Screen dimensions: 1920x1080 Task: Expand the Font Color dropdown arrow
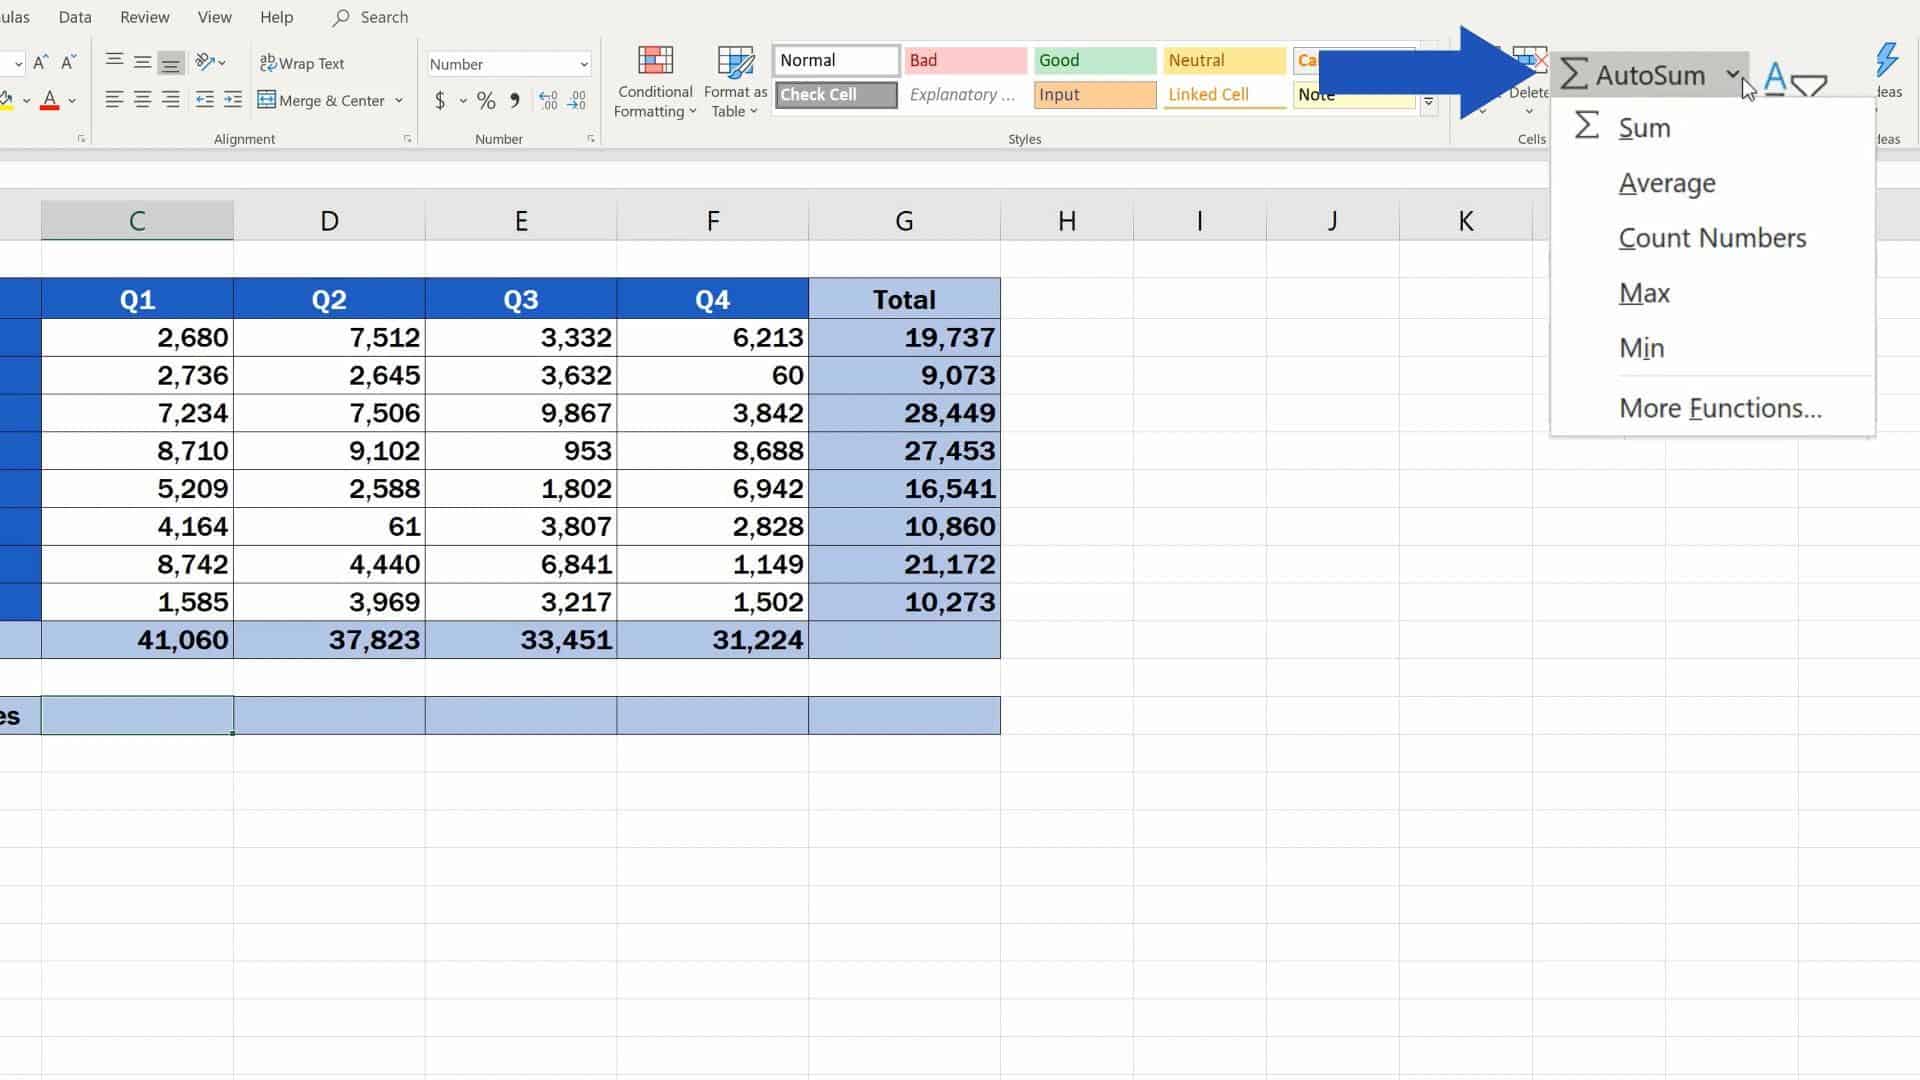click(71, 100)
